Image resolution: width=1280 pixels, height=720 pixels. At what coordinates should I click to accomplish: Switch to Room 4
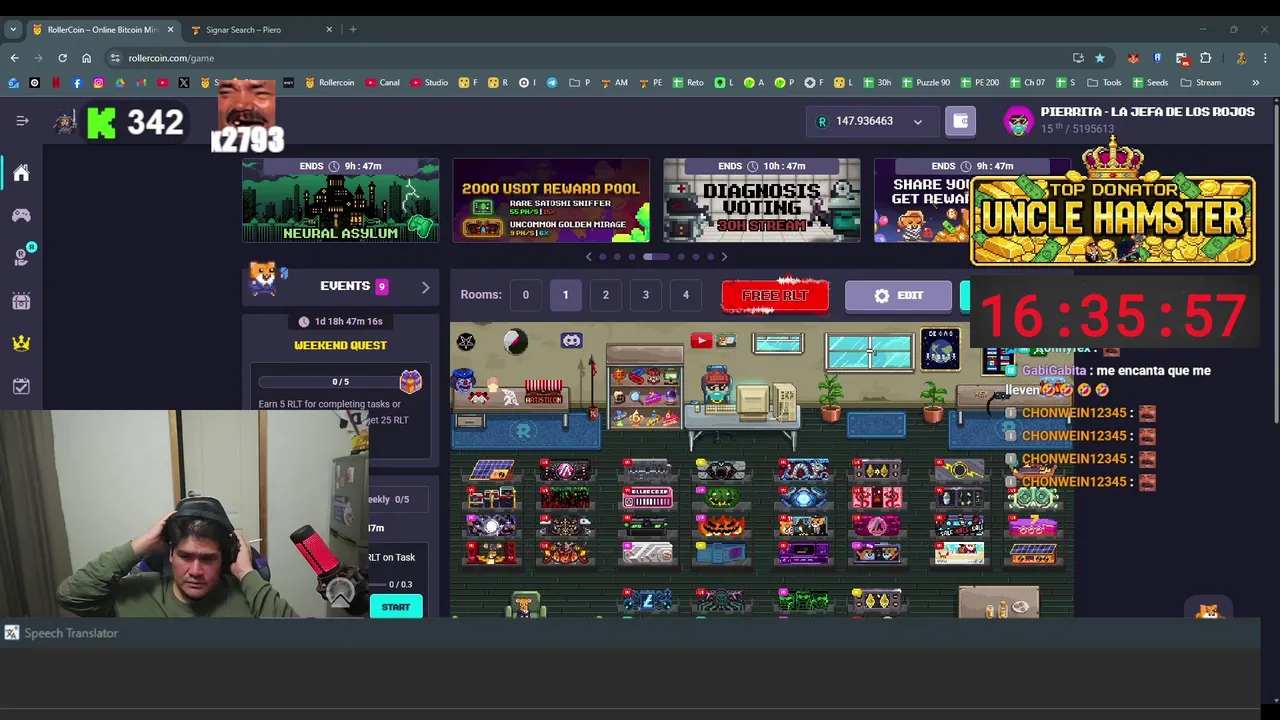(x=685, y=295)
